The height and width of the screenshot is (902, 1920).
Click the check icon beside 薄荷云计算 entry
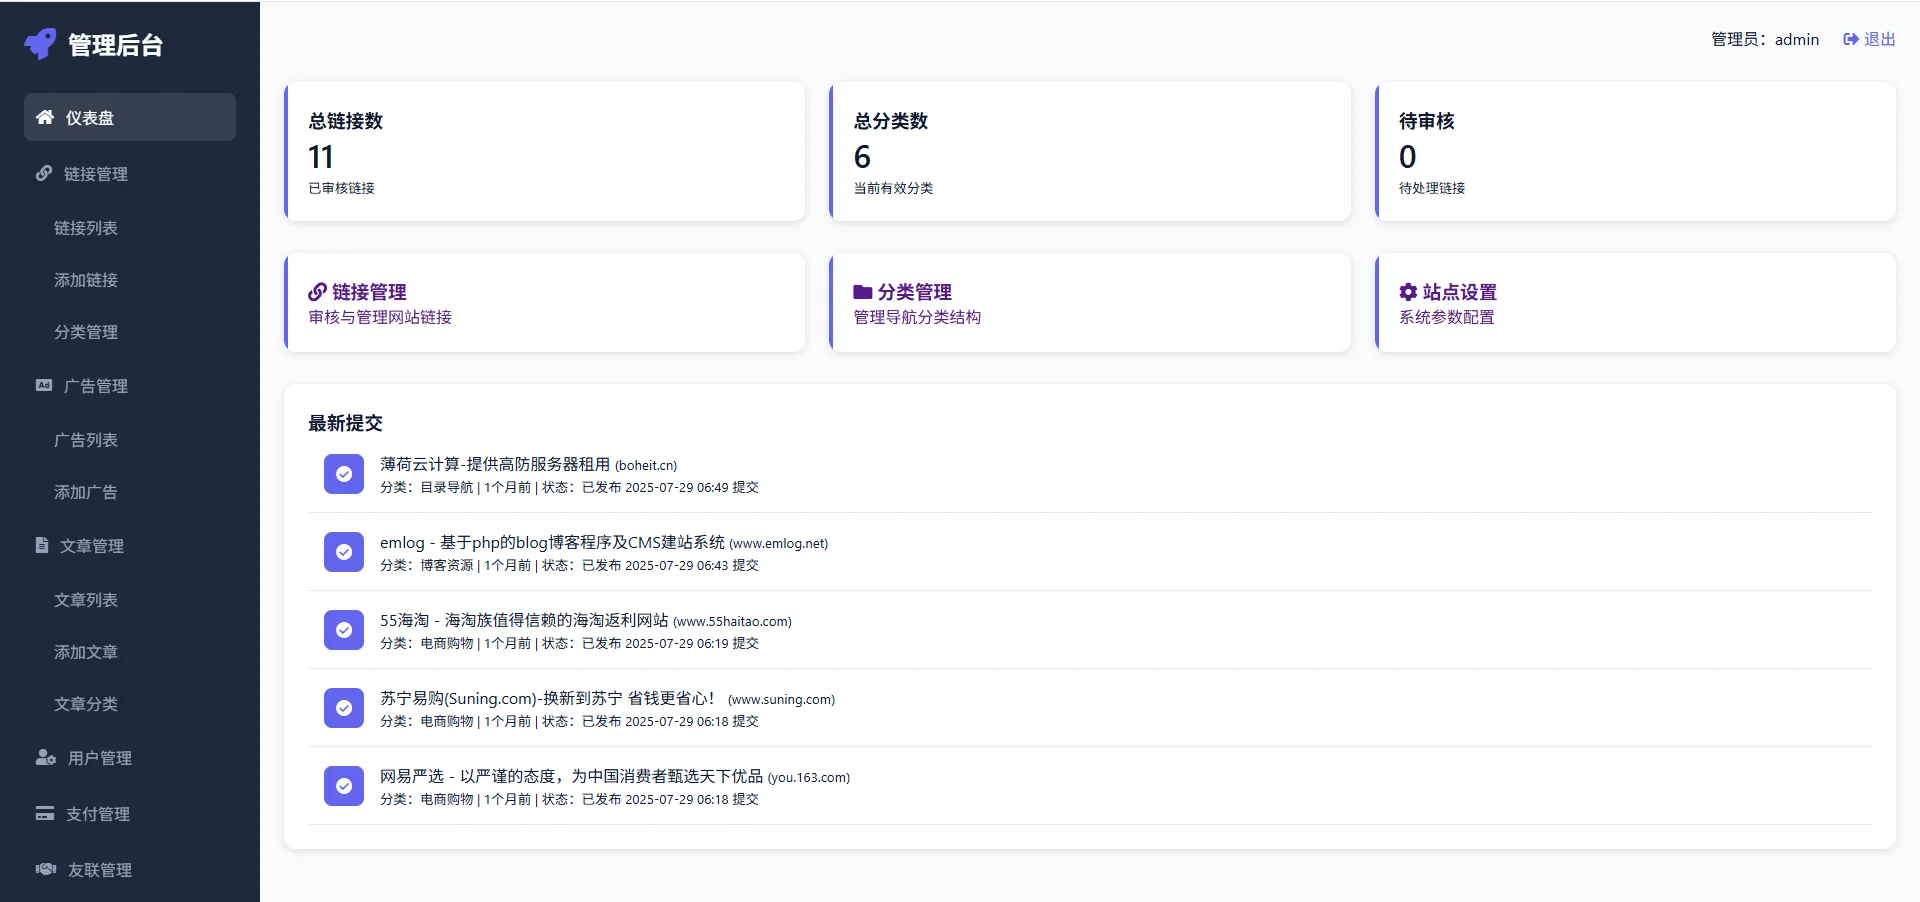click(x=344, y=474)
